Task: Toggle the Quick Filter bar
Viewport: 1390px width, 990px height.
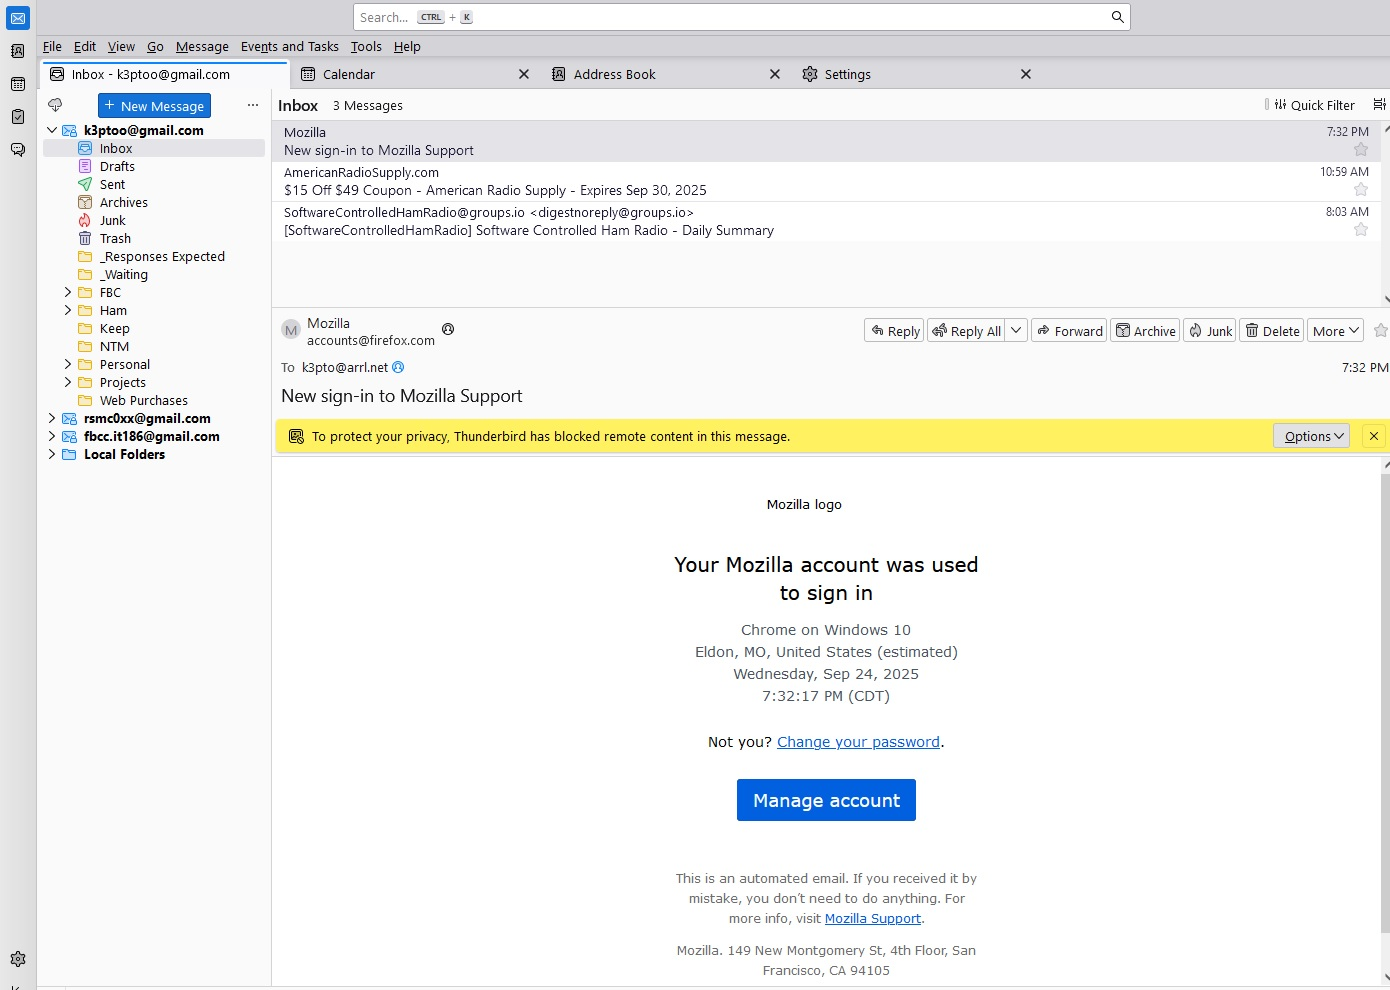Action: 1314,105
